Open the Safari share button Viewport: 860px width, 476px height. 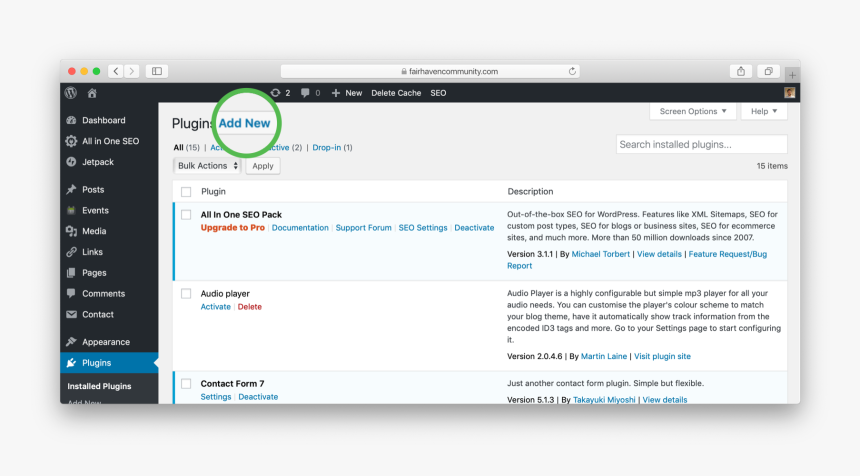click(x=741, y=71)
